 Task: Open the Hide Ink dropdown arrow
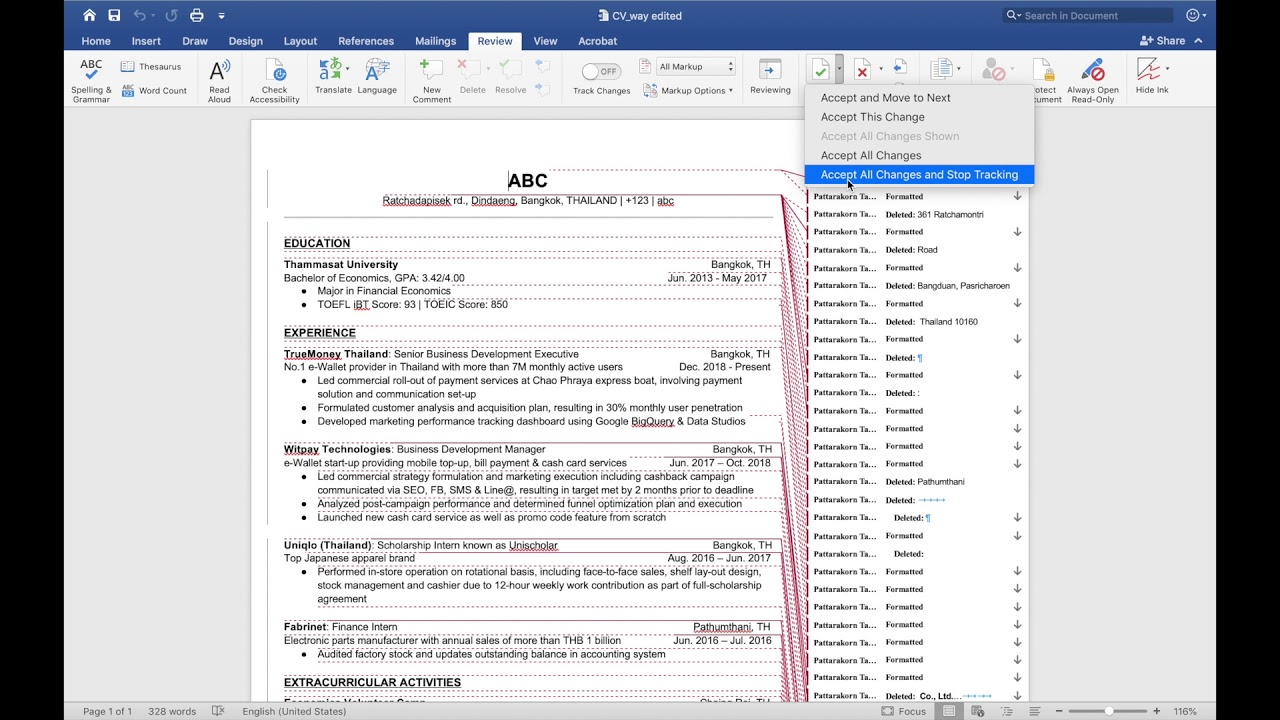(x=1166, y=68)
